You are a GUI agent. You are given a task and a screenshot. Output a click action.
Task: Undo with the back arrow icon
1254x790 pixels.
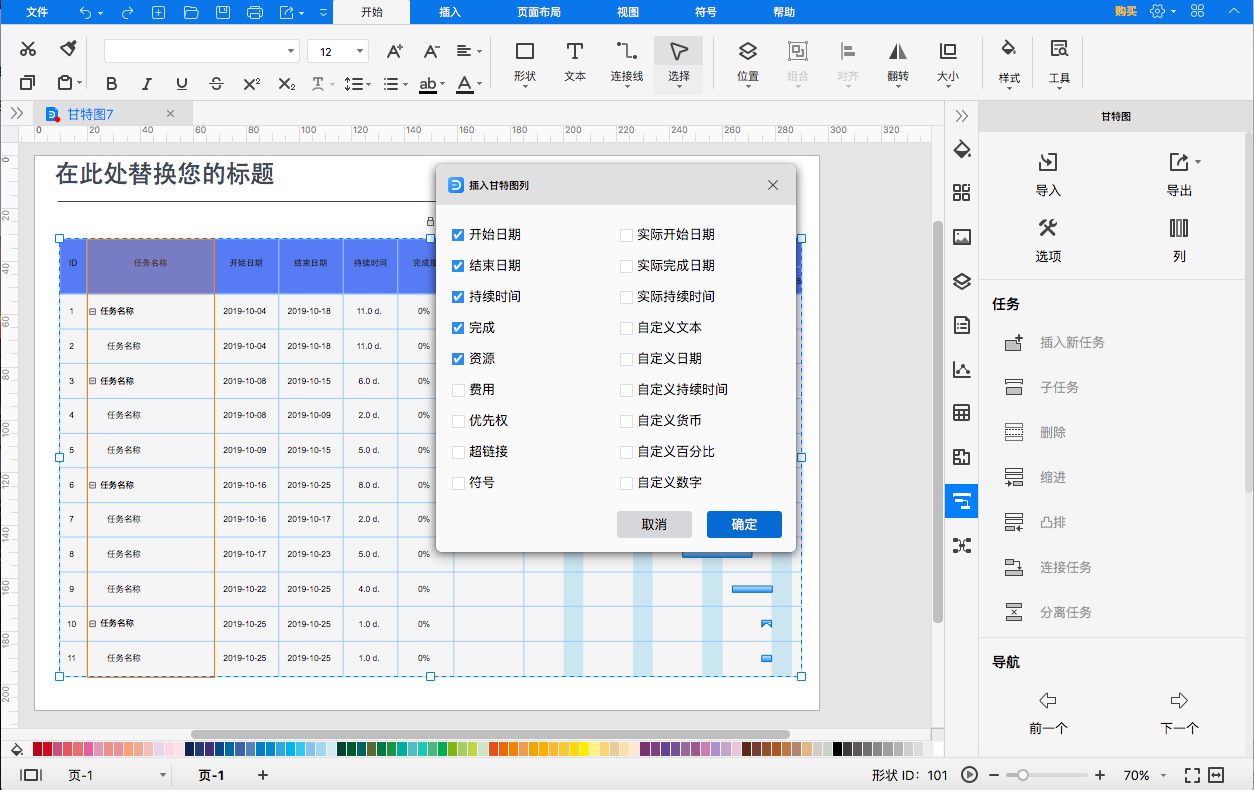click(x=85, y=12)
